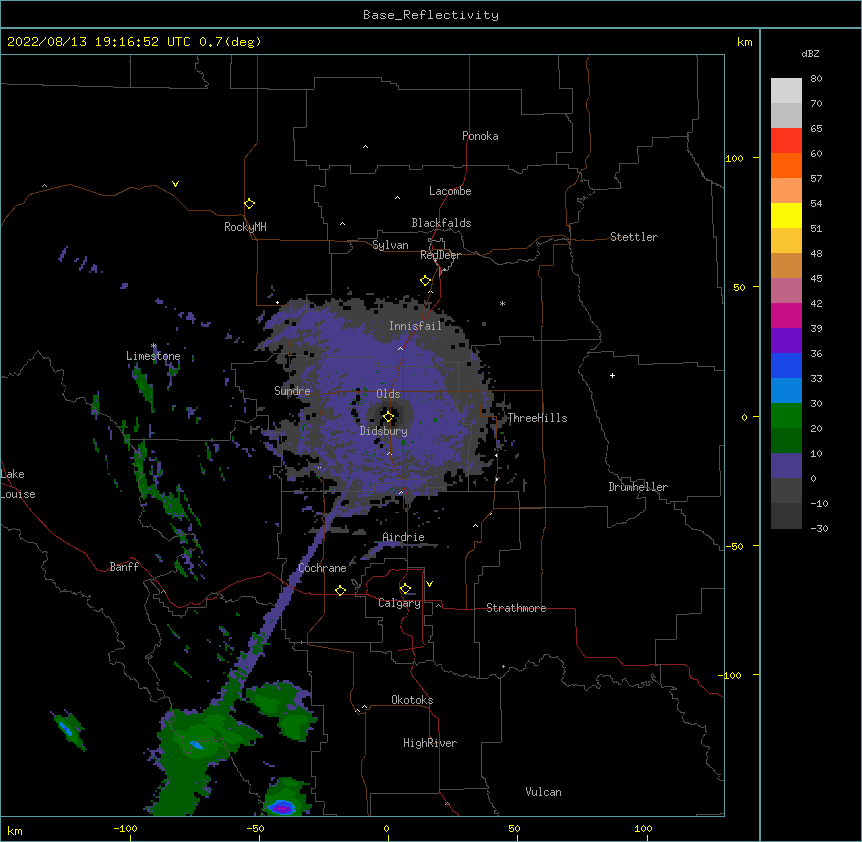The height and width of the screenshot is (842, 862).
Task: Pick the light gray 80 dBZ legend swatch
Action: click(786, 90)
